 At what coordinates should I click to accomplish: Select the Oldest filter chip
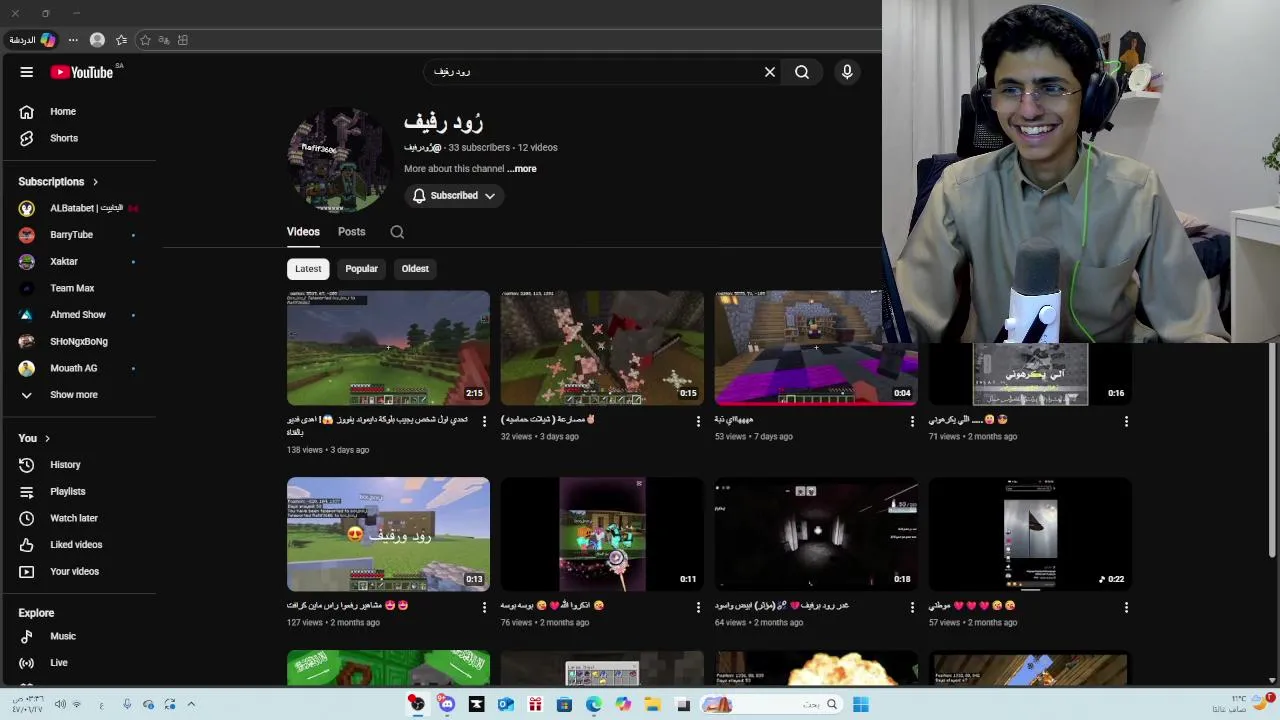(415, 269)
